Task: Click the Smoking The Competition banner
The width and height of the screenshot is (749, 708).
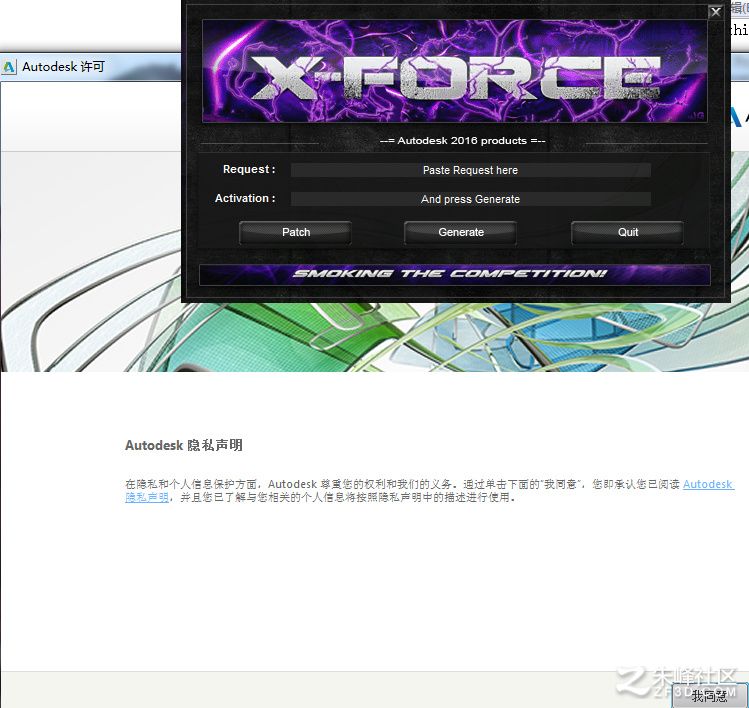Action: coord(455,275)
